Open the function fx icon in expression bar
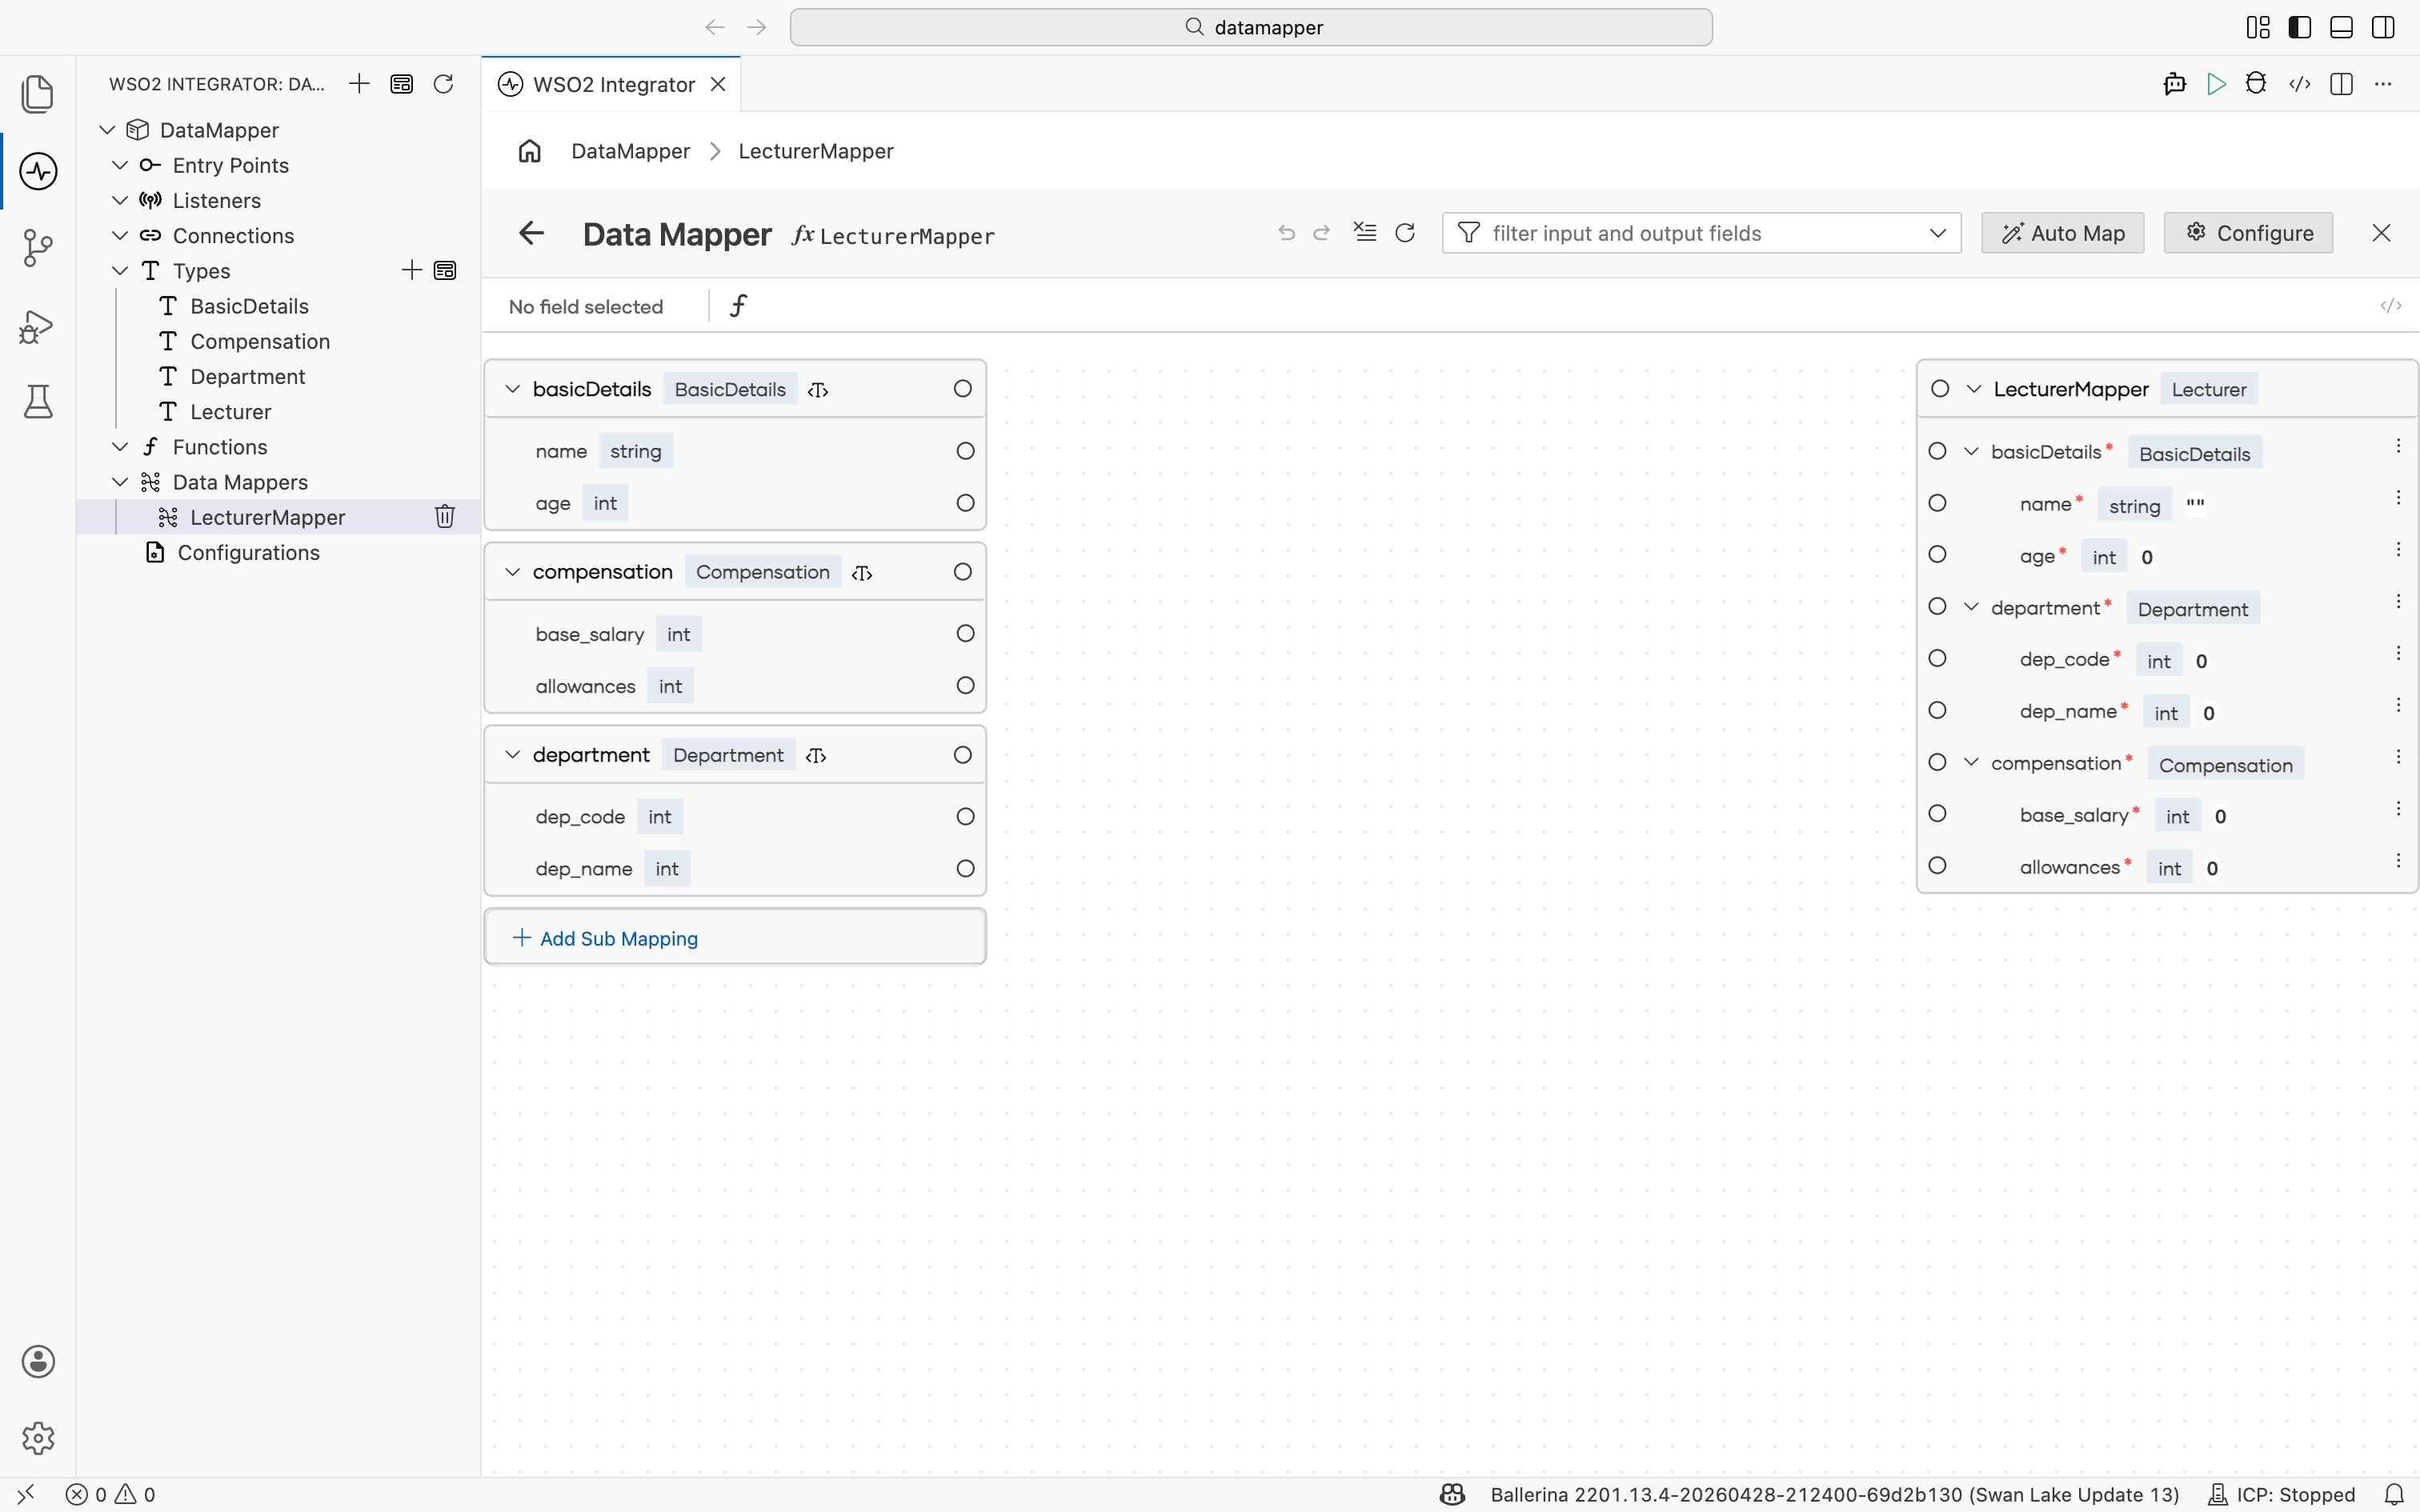The image size is (2420, 1512). pos(738,305)
